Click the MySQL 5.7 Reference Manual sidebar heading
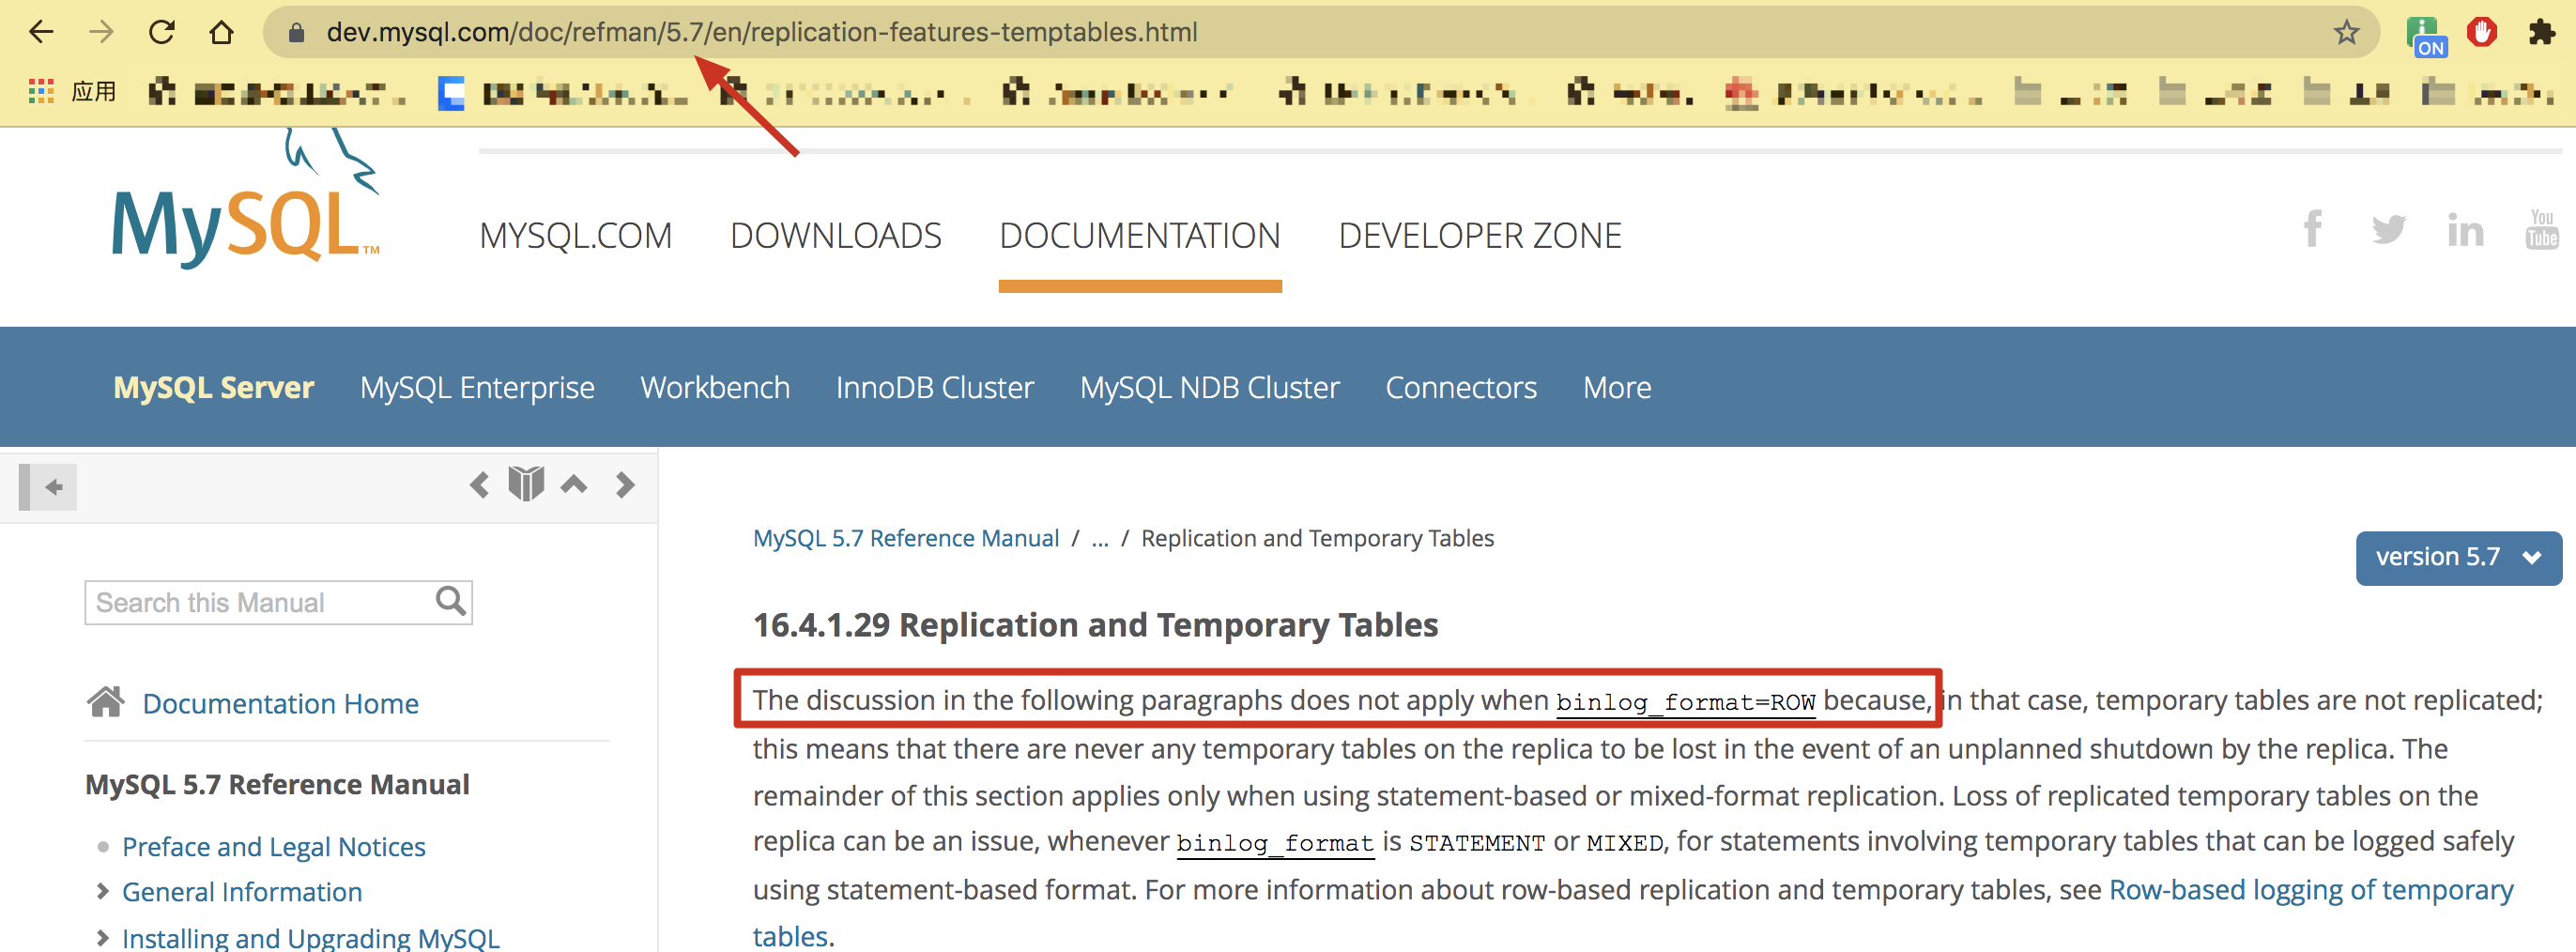Screen dimensions: 2576x952 tap(277, 785)
